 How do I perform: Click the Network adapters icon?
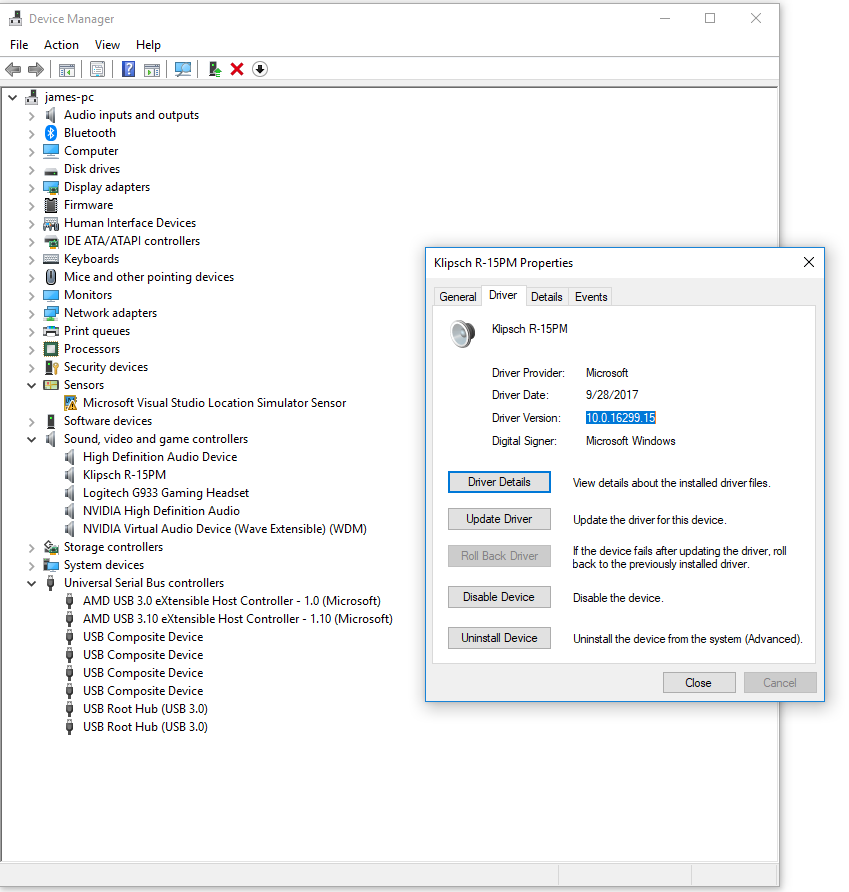coord(51,313)
